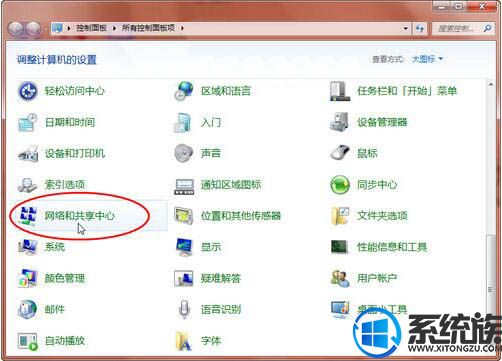This screenshot has width=502, height=361.
Task: Open the 字体 fonts icon
Action: [x=184, y=341]
